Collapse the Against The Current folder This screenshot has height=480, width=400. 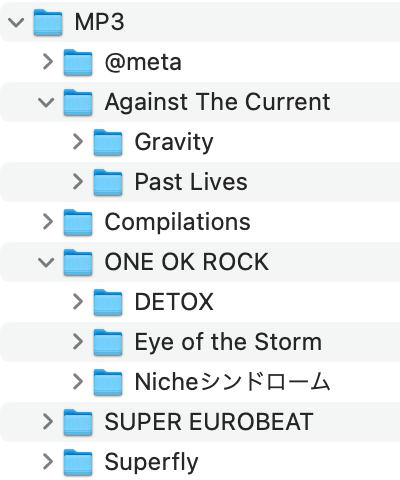point(46,102)
